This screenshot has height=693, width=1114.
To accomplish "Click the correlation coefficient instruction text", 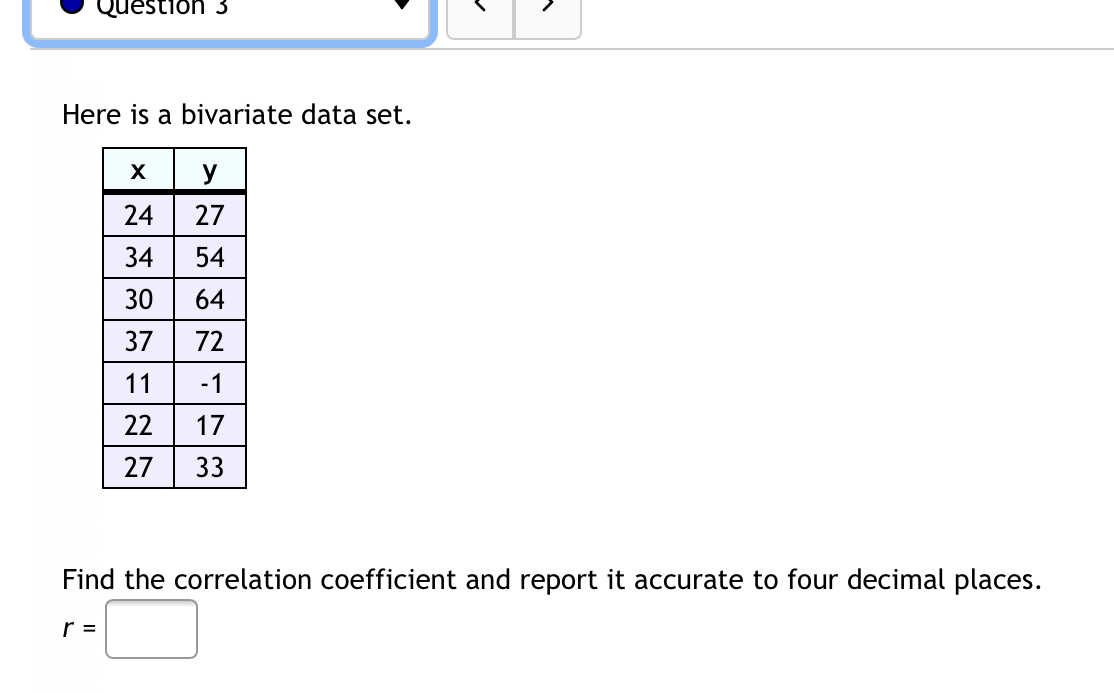I will 552,580.
